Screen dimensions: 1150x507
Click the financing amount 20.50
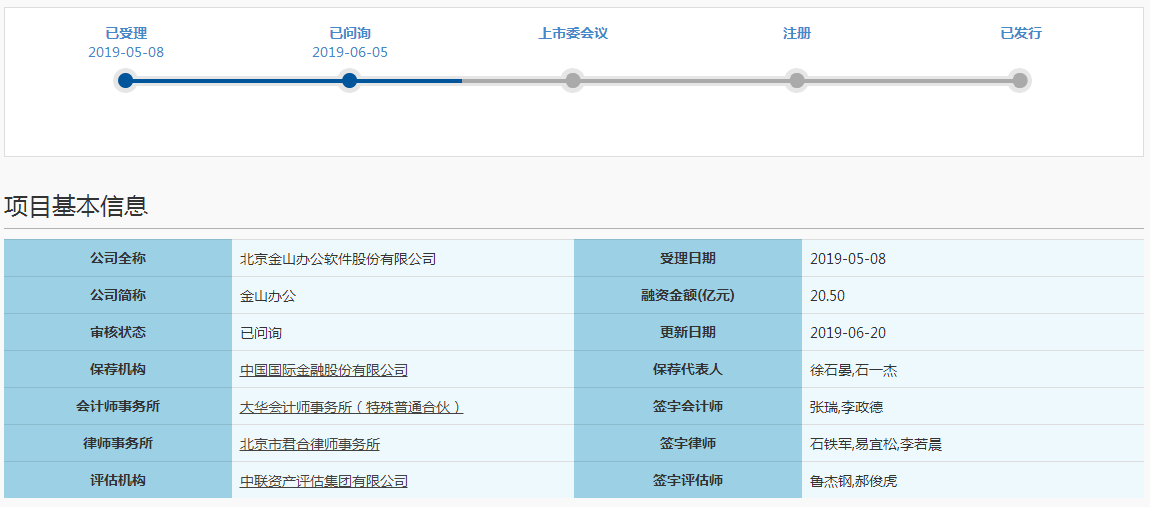(x=827, y=296)
